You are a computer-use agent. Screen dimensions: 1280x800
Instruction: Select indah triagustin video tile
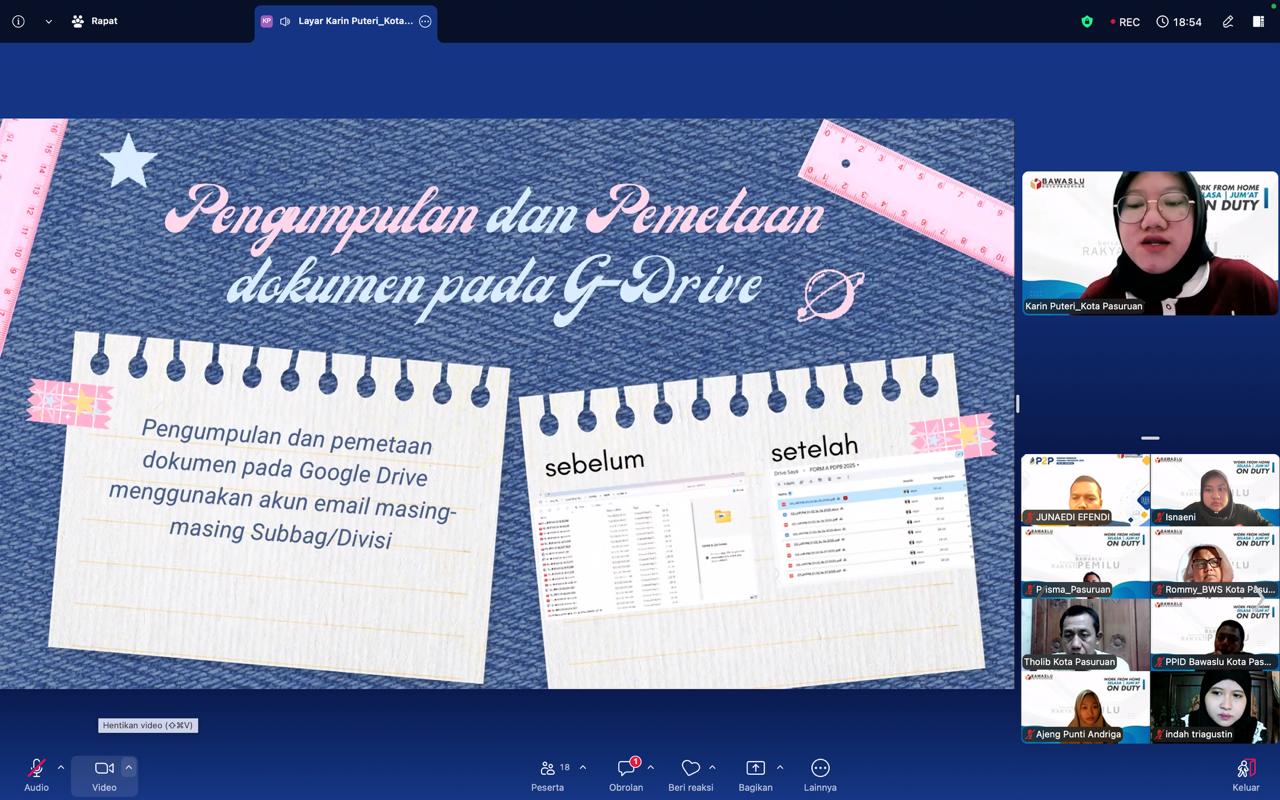[x=1214, y=706]
